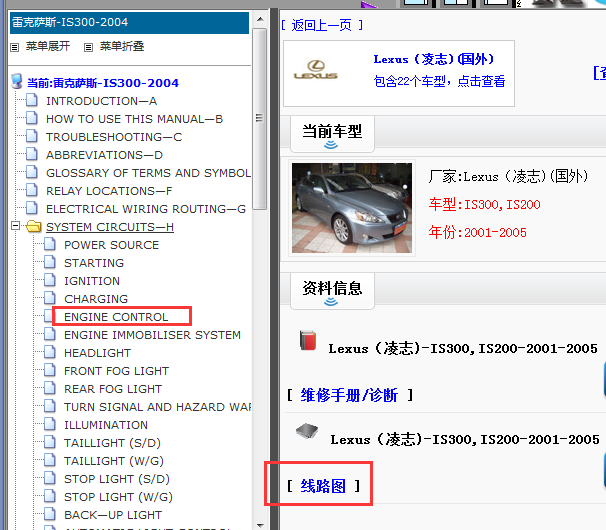This screenshot has width=606, height=530.
Task: Open GLOSSARY OF TERMS AND SYMBOL section
Action: point(148,173)
